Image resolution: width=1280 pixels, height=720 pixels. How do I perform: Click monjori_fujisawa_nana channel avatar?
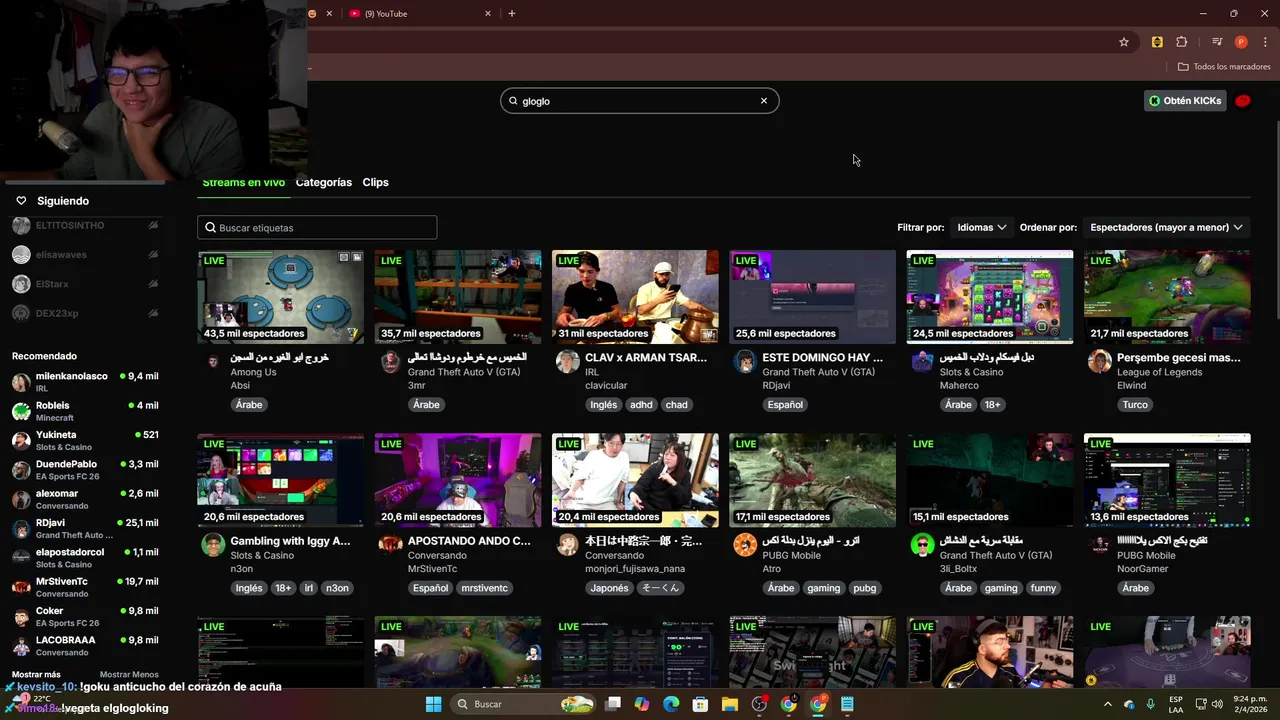click(568, 545)
